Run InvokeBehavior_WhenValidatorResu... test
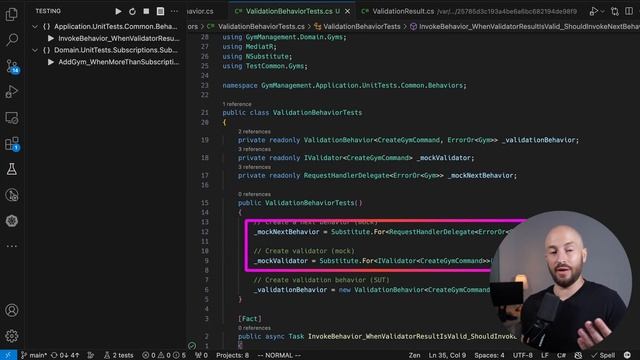Screen dimensions: 640x360 tap(51, 38)
